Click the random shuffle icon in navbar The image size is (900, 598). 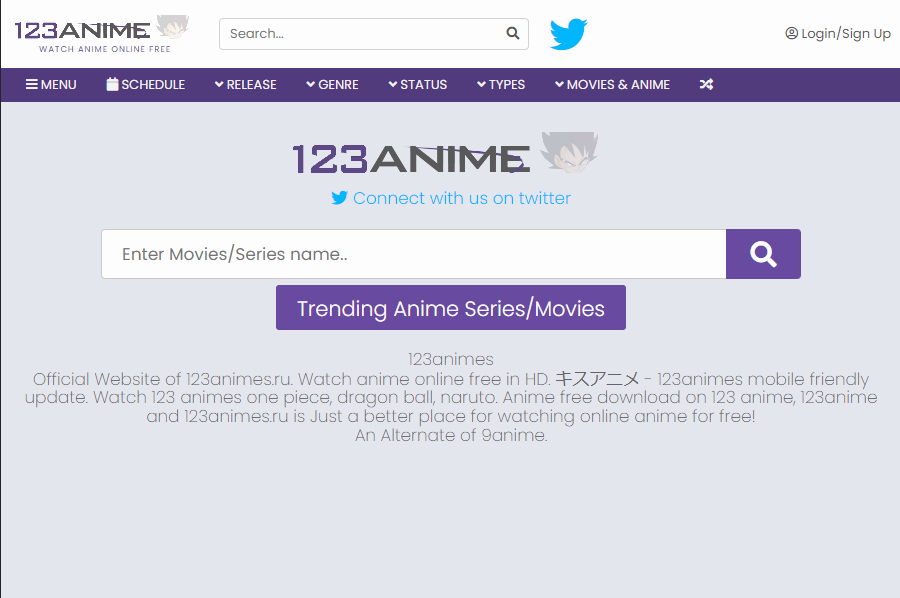coord(706,84)
